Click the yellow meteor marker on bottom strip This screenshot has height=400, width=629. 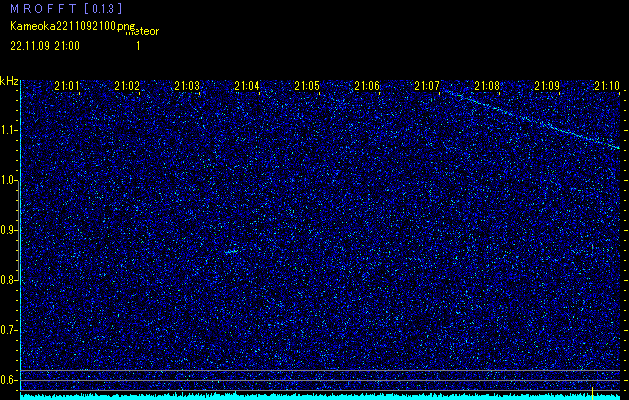tap(592, 392)
